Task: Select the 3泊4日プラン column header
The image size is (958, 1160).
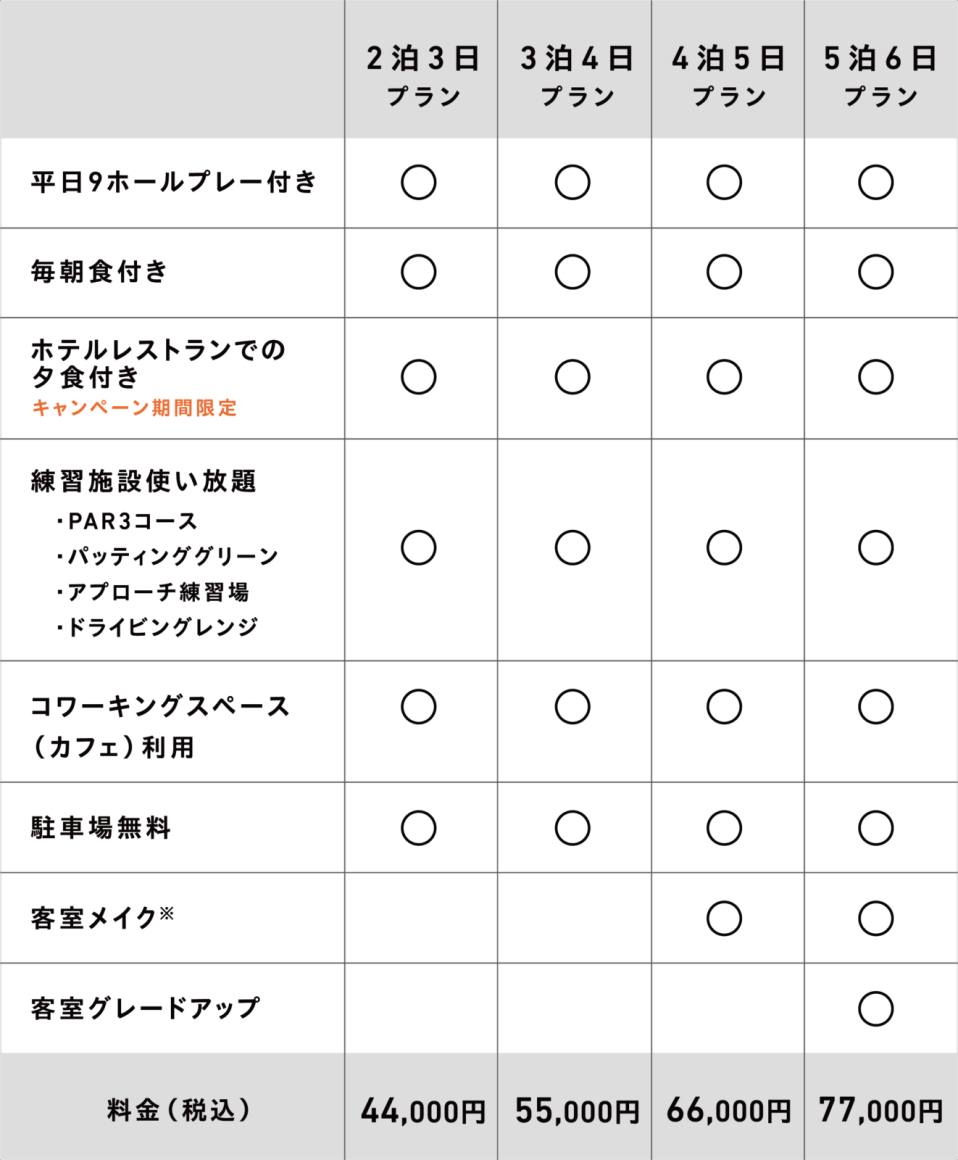Action: 576,76
